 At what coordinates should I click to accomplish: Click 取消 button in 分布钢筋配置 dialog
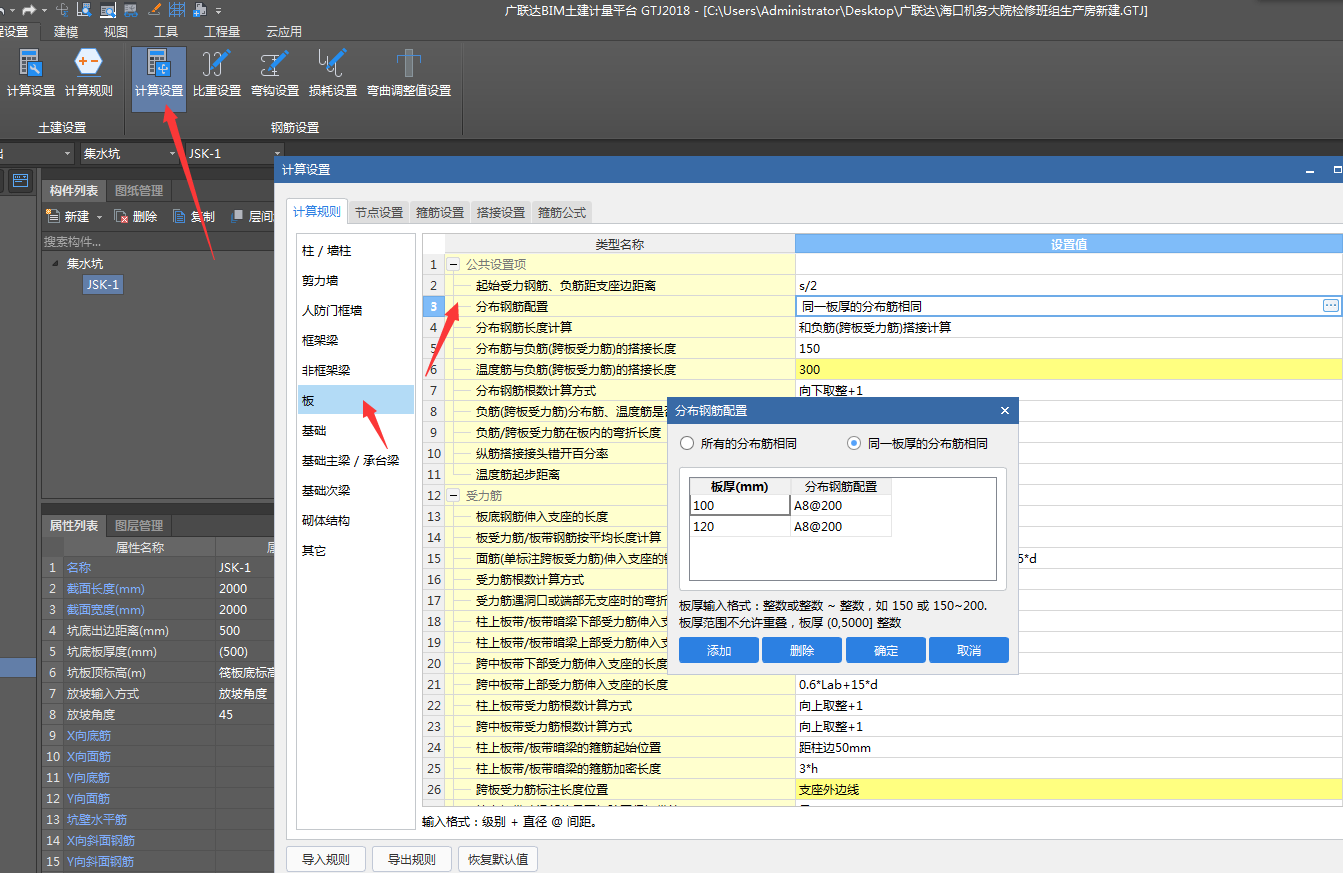click(x=969, y=650)
